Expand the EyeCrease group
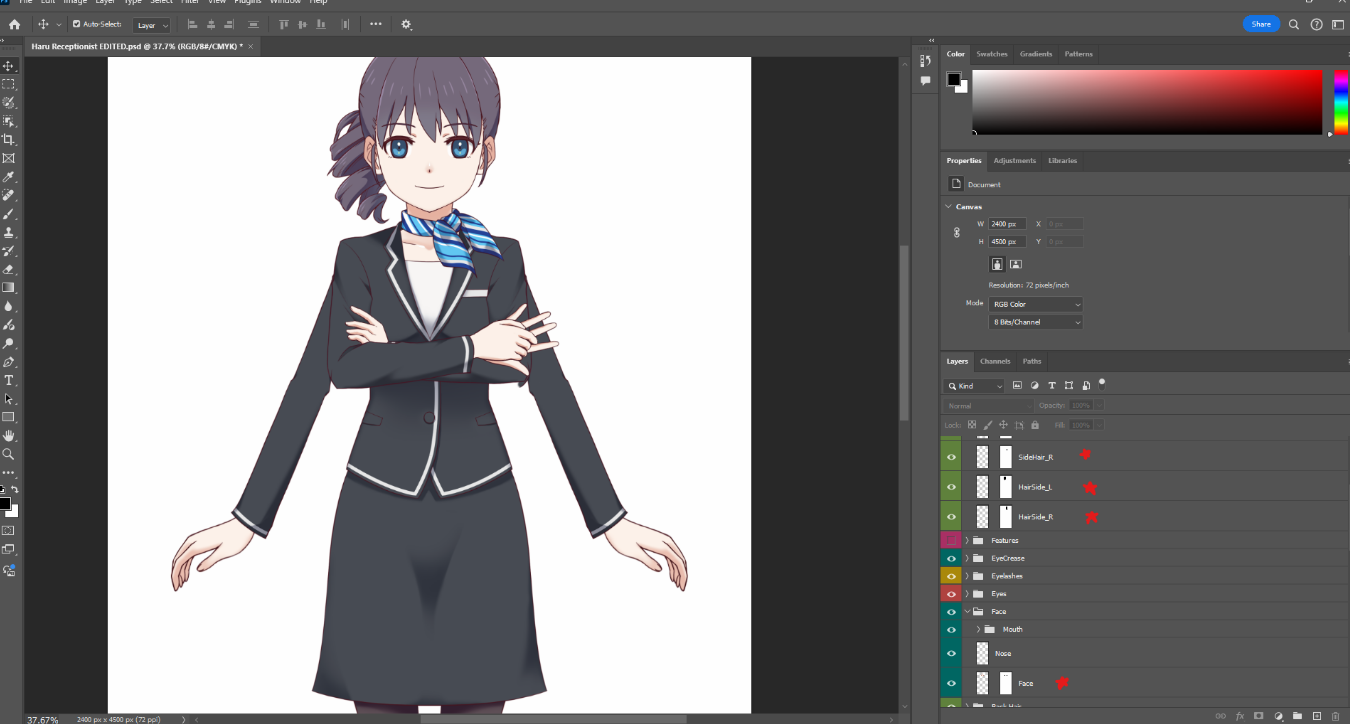 [967, 558]
